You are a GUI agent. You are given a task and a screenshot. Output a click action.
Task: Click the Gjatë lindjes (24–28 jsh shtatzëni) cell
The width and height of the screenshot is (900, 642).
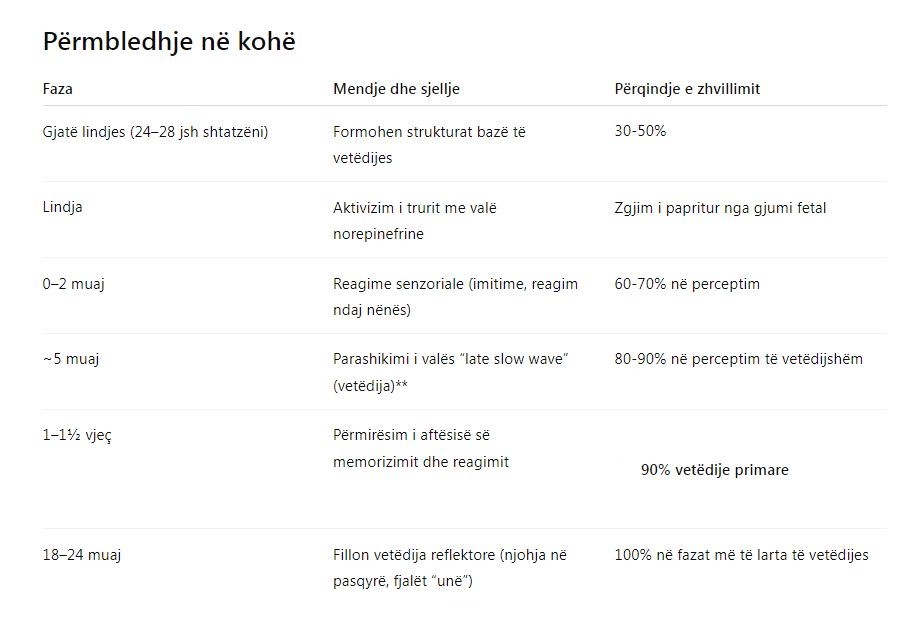(x=156, y=132)
